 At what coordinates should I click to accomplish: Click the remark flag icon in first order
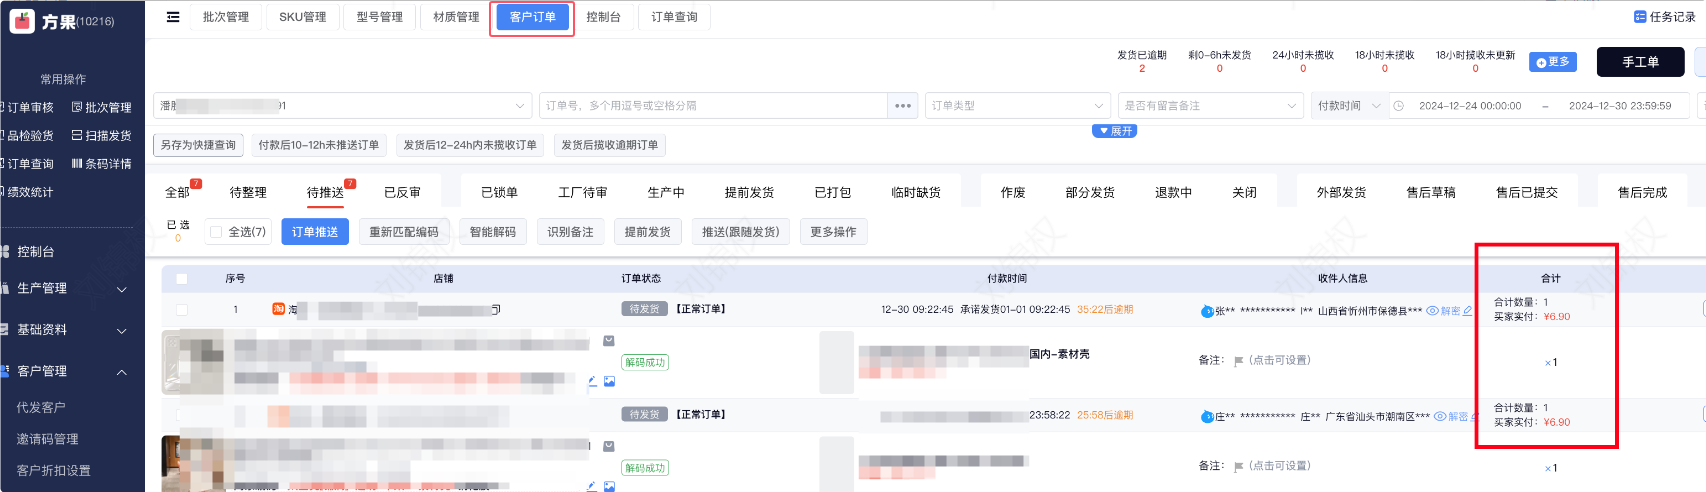1239,361
